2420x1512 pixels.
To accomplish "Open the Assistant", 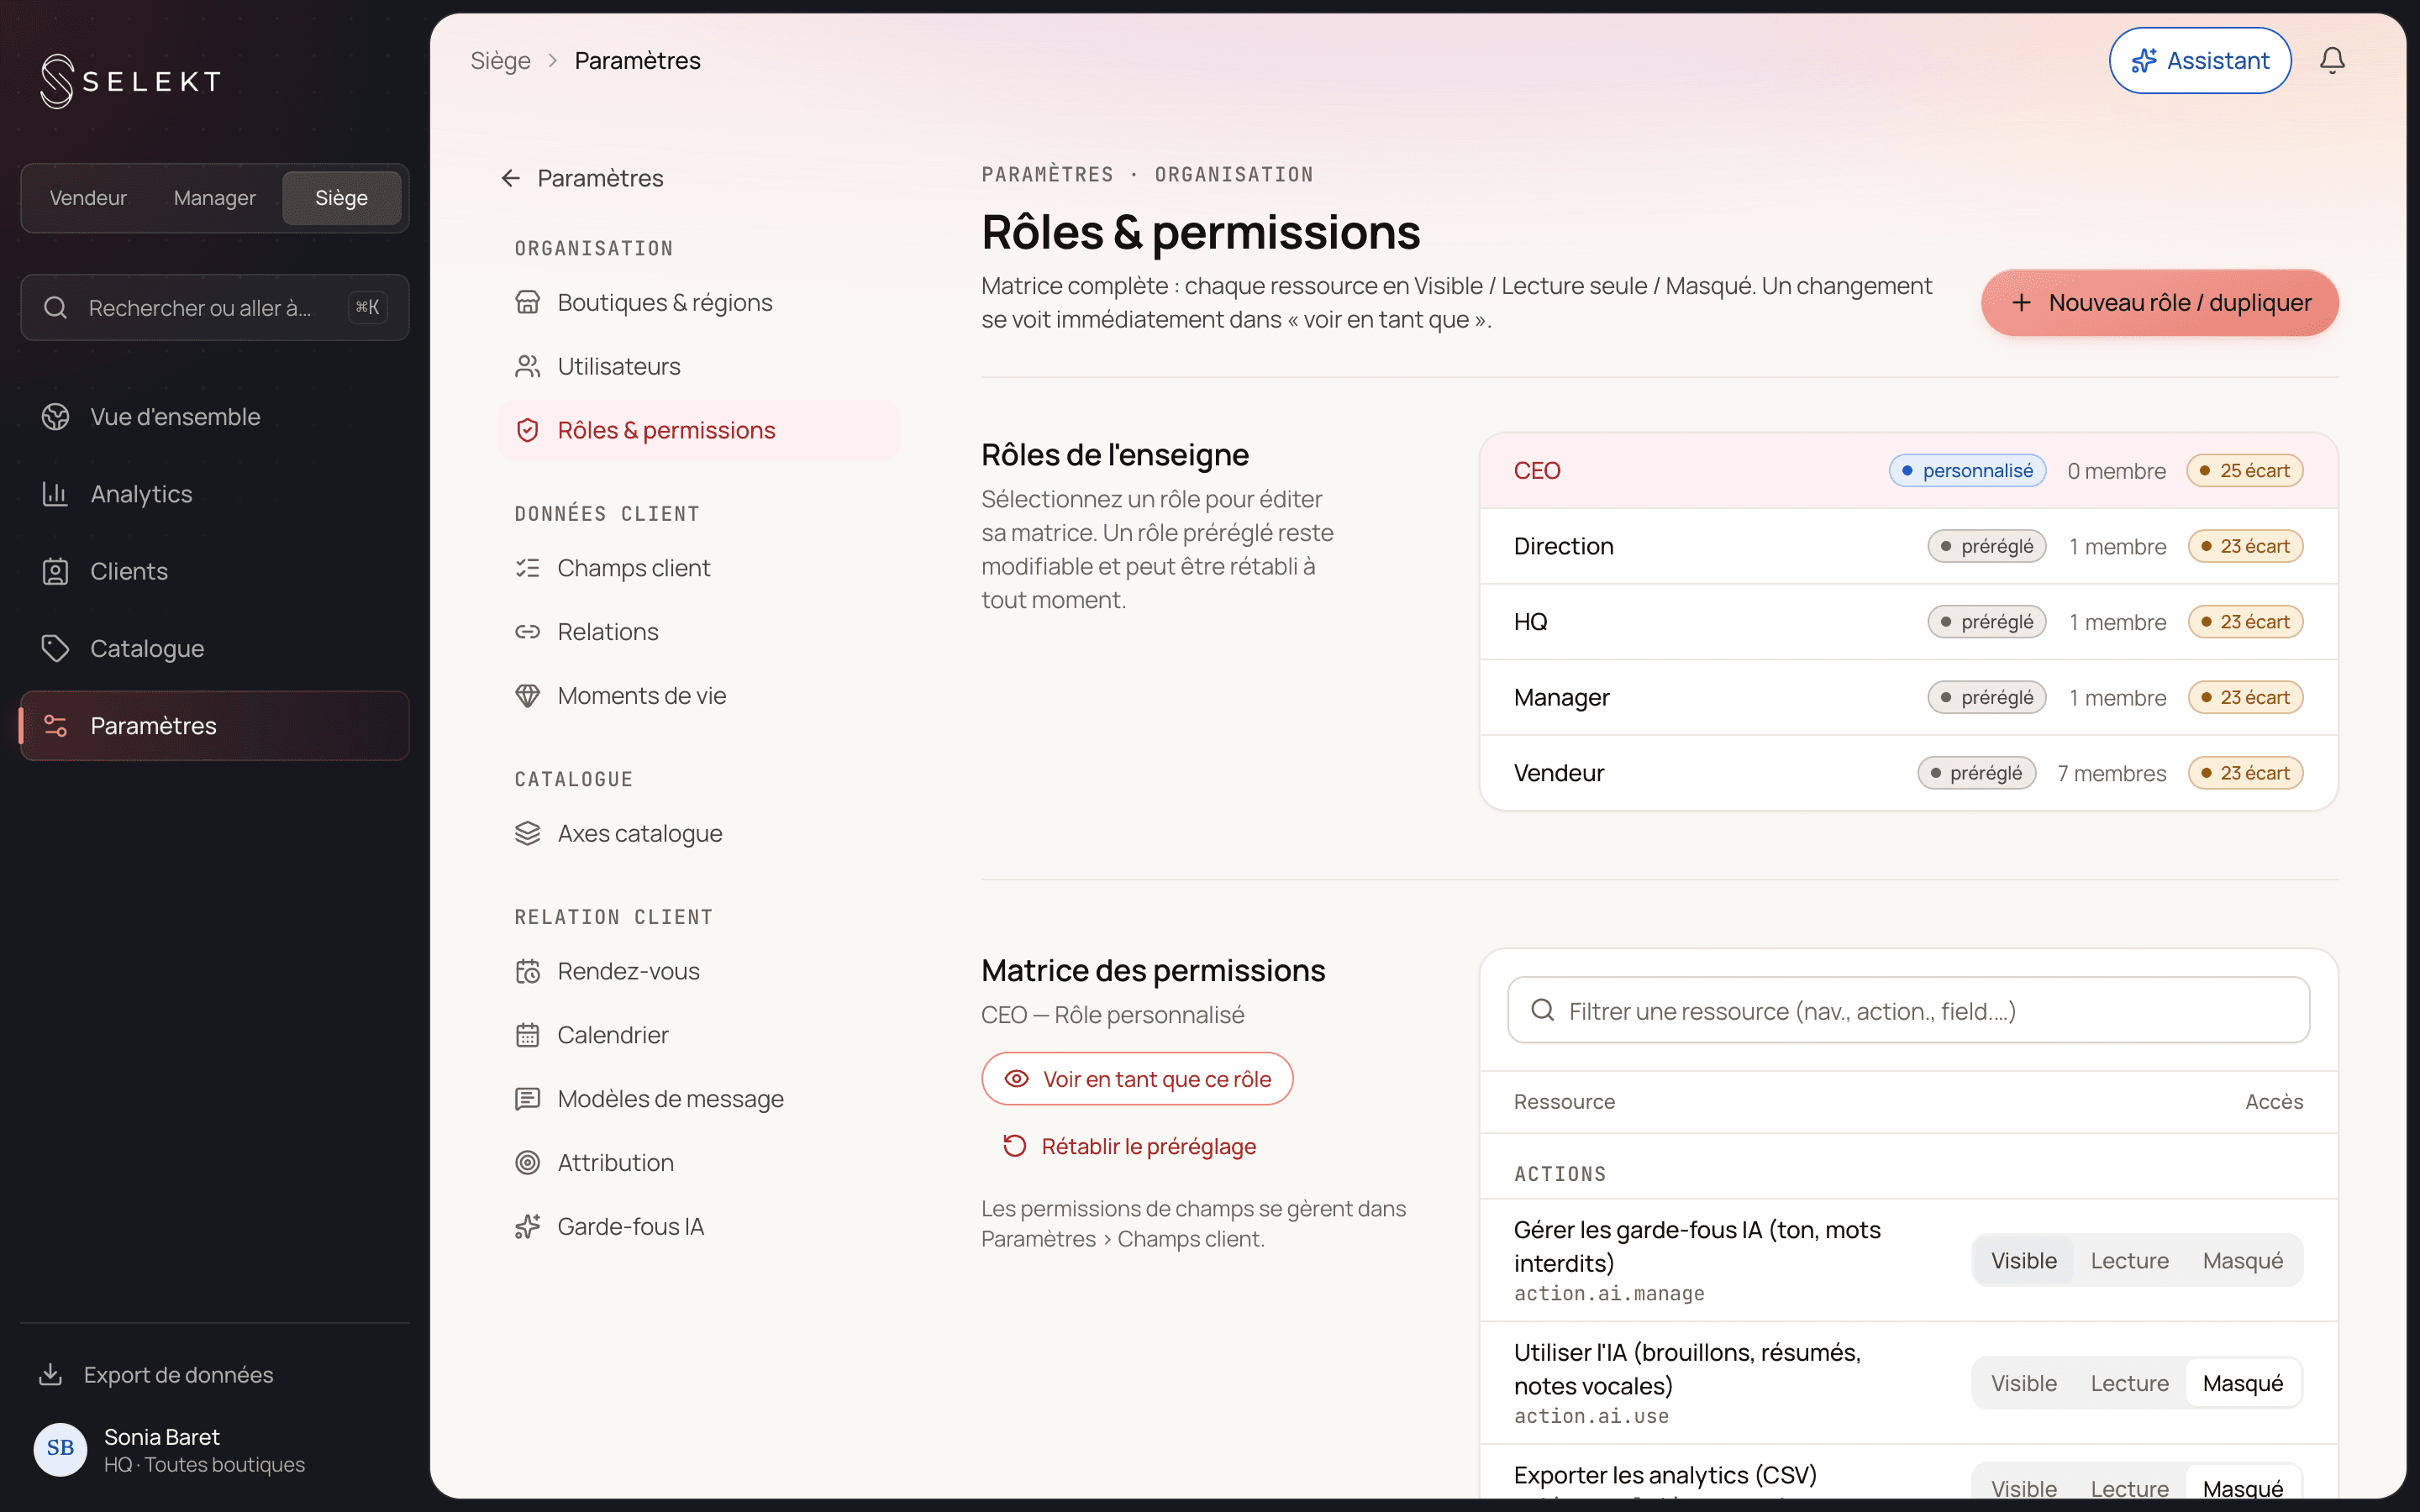I will (x=2200, y=60).
